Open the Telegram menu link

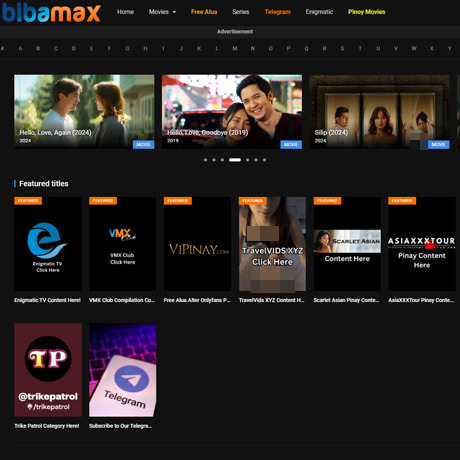pyautogui.click(x=277, y=12)
